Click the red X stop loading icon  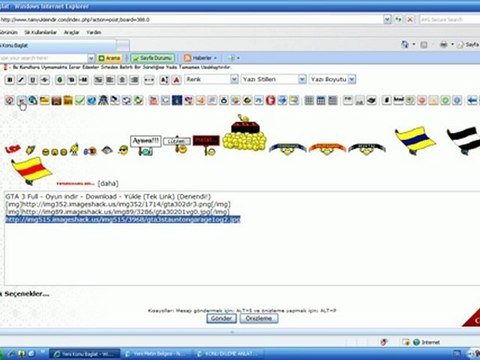click(410, 20)
